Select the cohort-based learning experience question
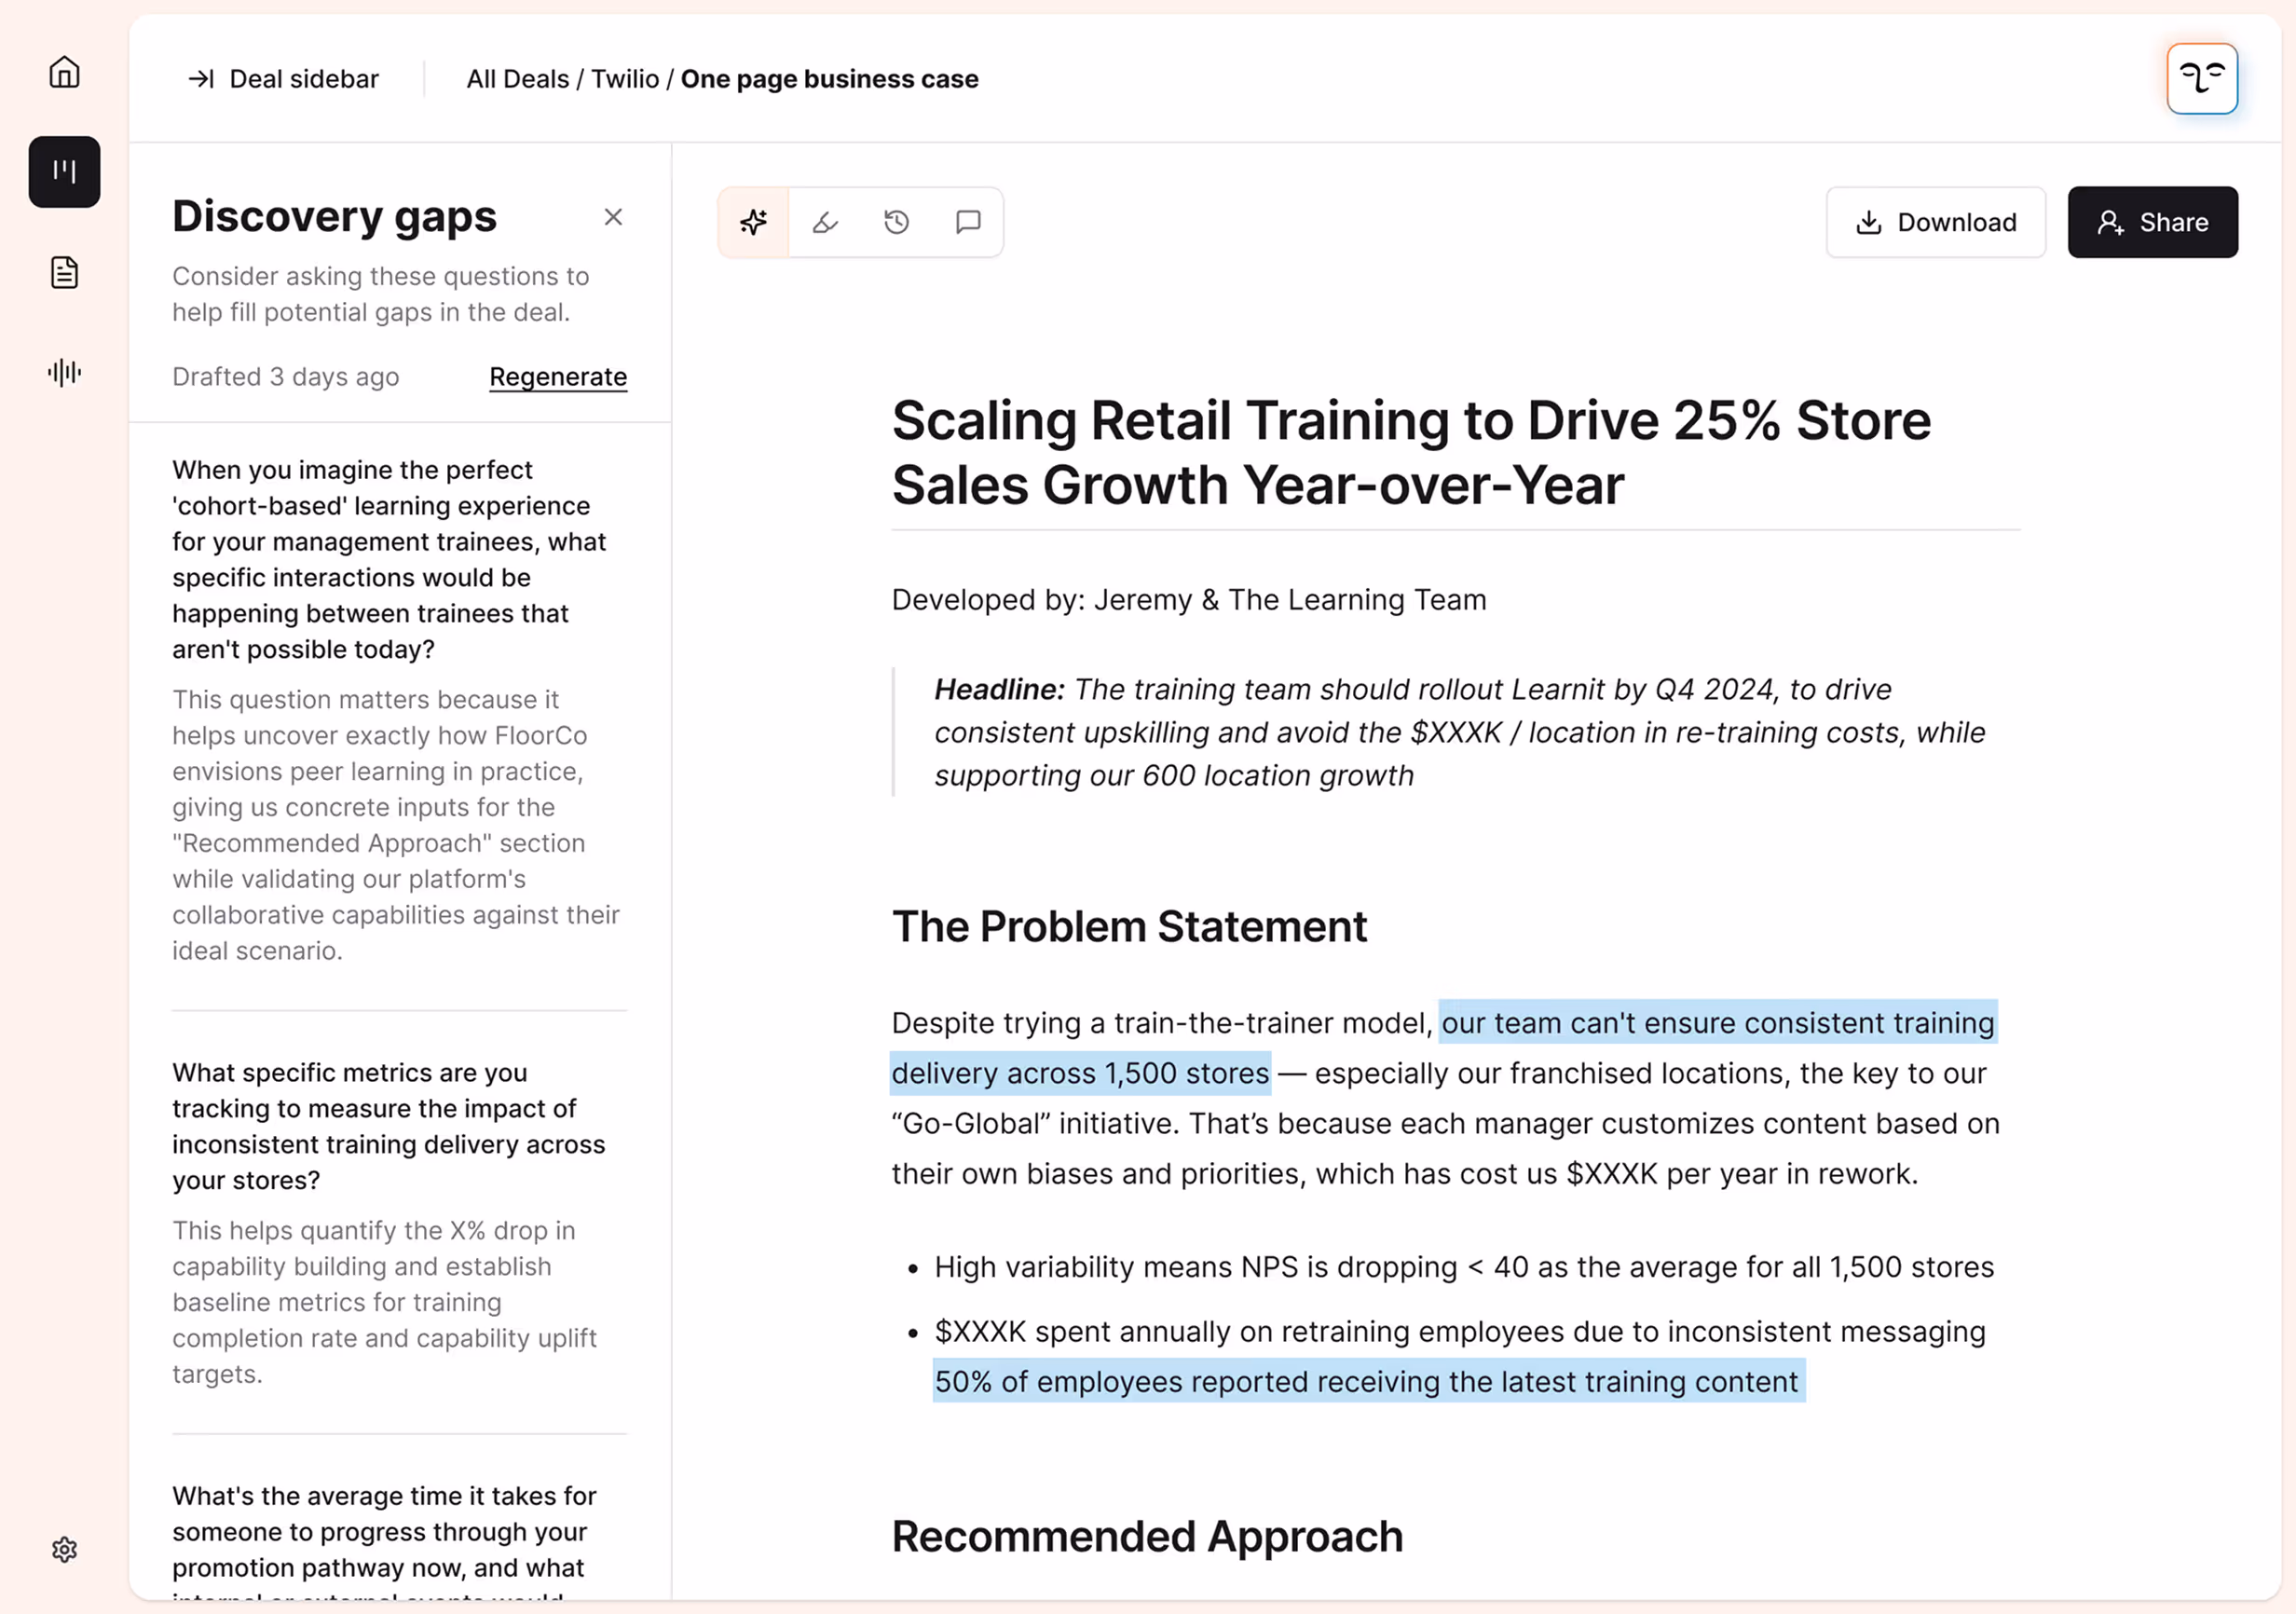The image size is (2296, 1614). [x=389, y=559]
